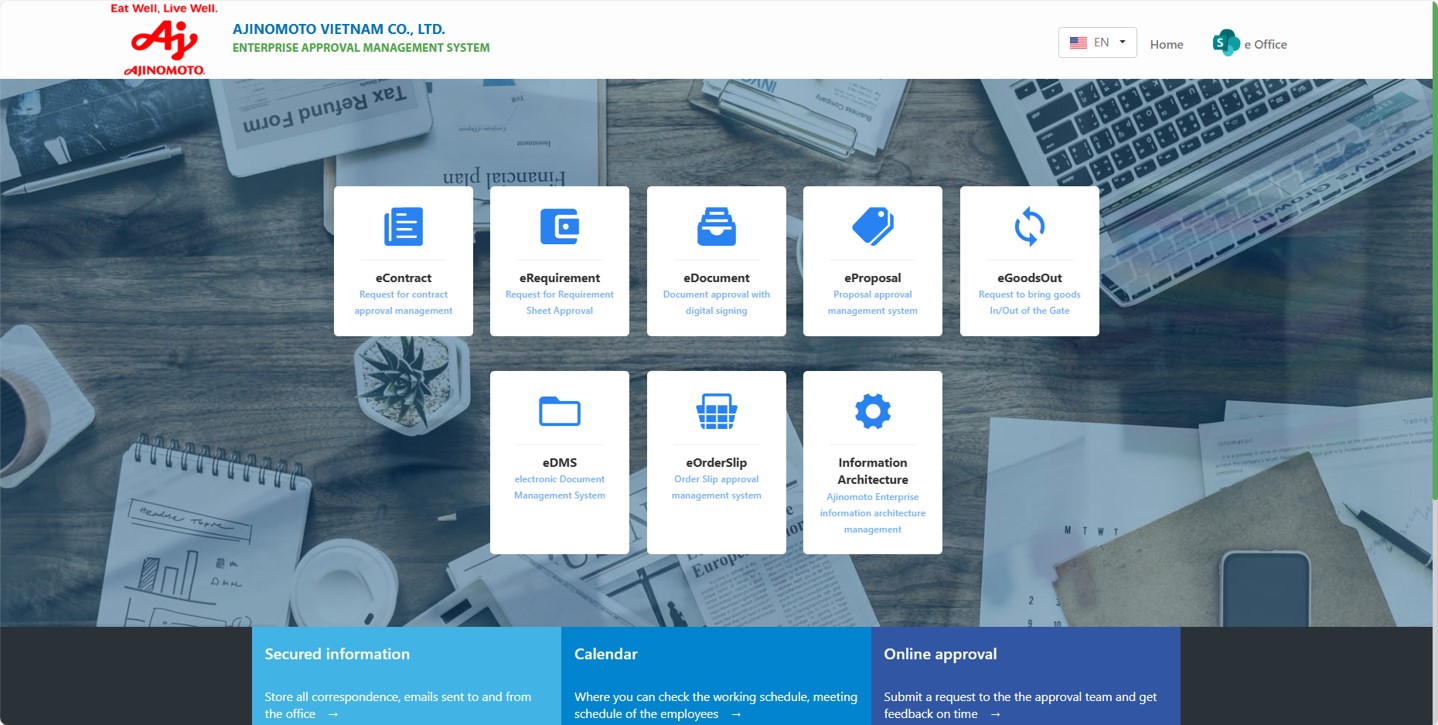Open the eDocument inbox tray icon
This screenshot has height=725, width=1438.
(716, 227)
